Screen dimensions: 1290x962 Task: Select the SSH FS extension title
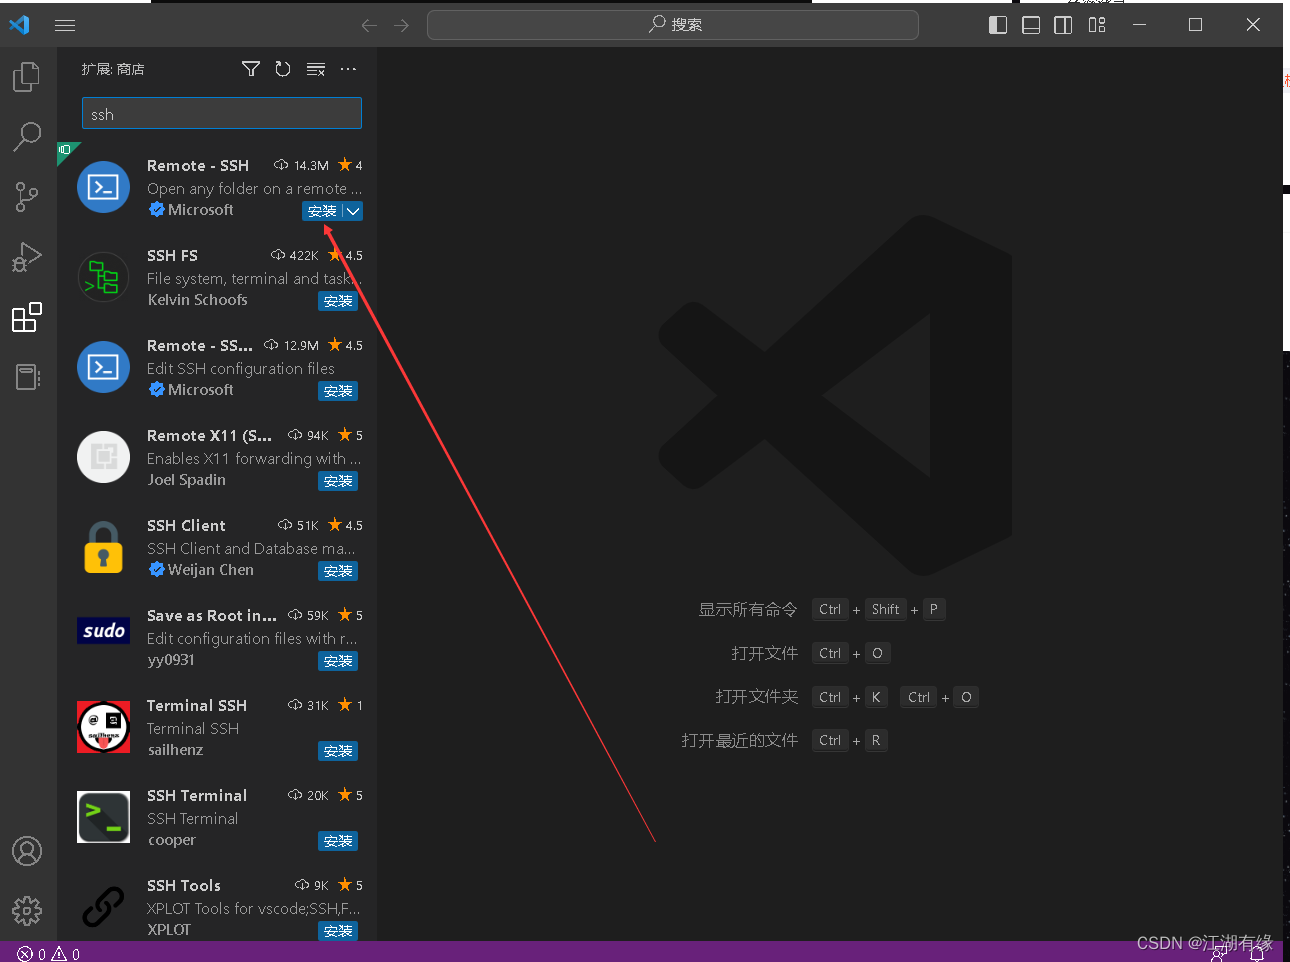pos(172,256)
